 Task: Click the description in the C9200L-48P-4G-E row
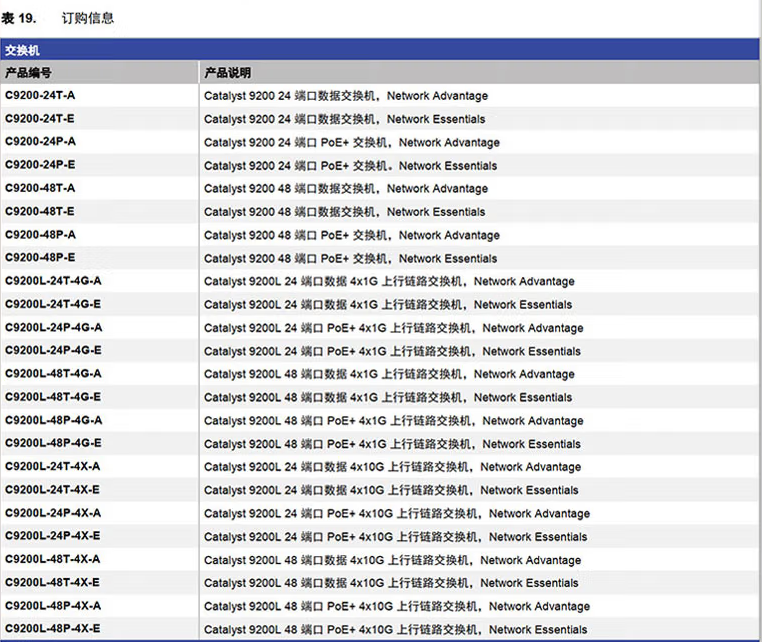392,444
